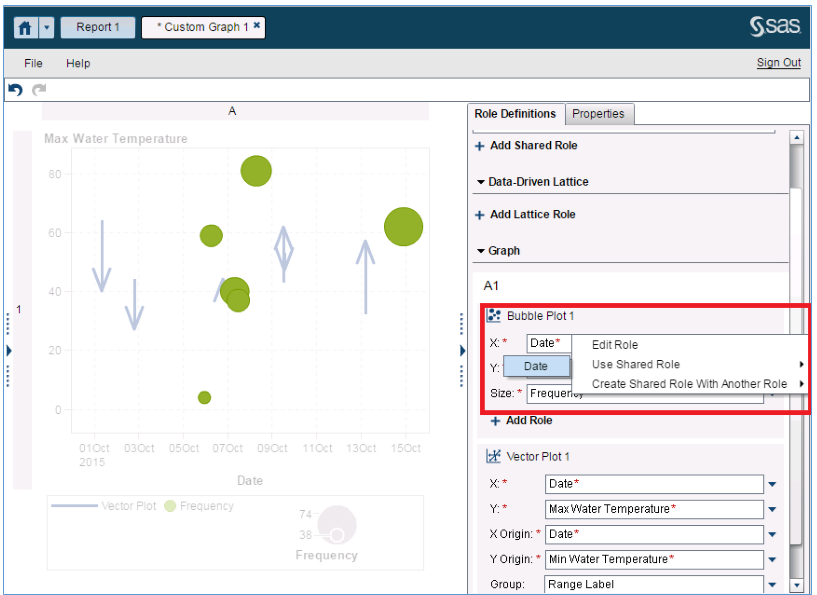Switch to the Report 1 tab
Viewport: 817px width, 595px height.
point(98,27)
